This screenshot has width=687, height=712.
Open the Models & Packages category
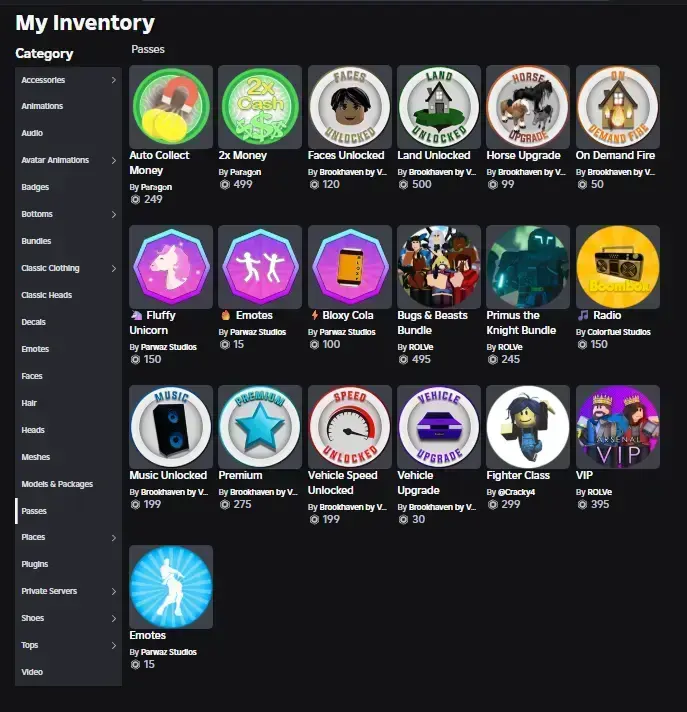(x=68, y=484)
